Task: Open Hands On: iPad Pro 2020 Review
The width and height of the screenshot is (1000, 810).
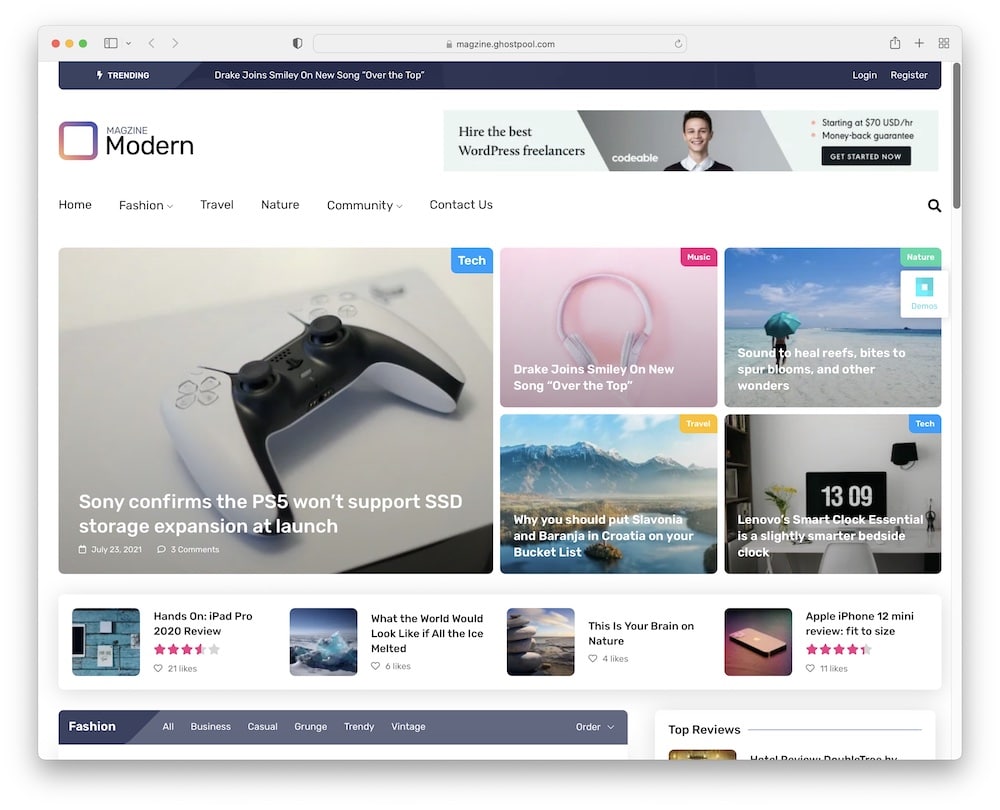Action: tap(203, 624)
